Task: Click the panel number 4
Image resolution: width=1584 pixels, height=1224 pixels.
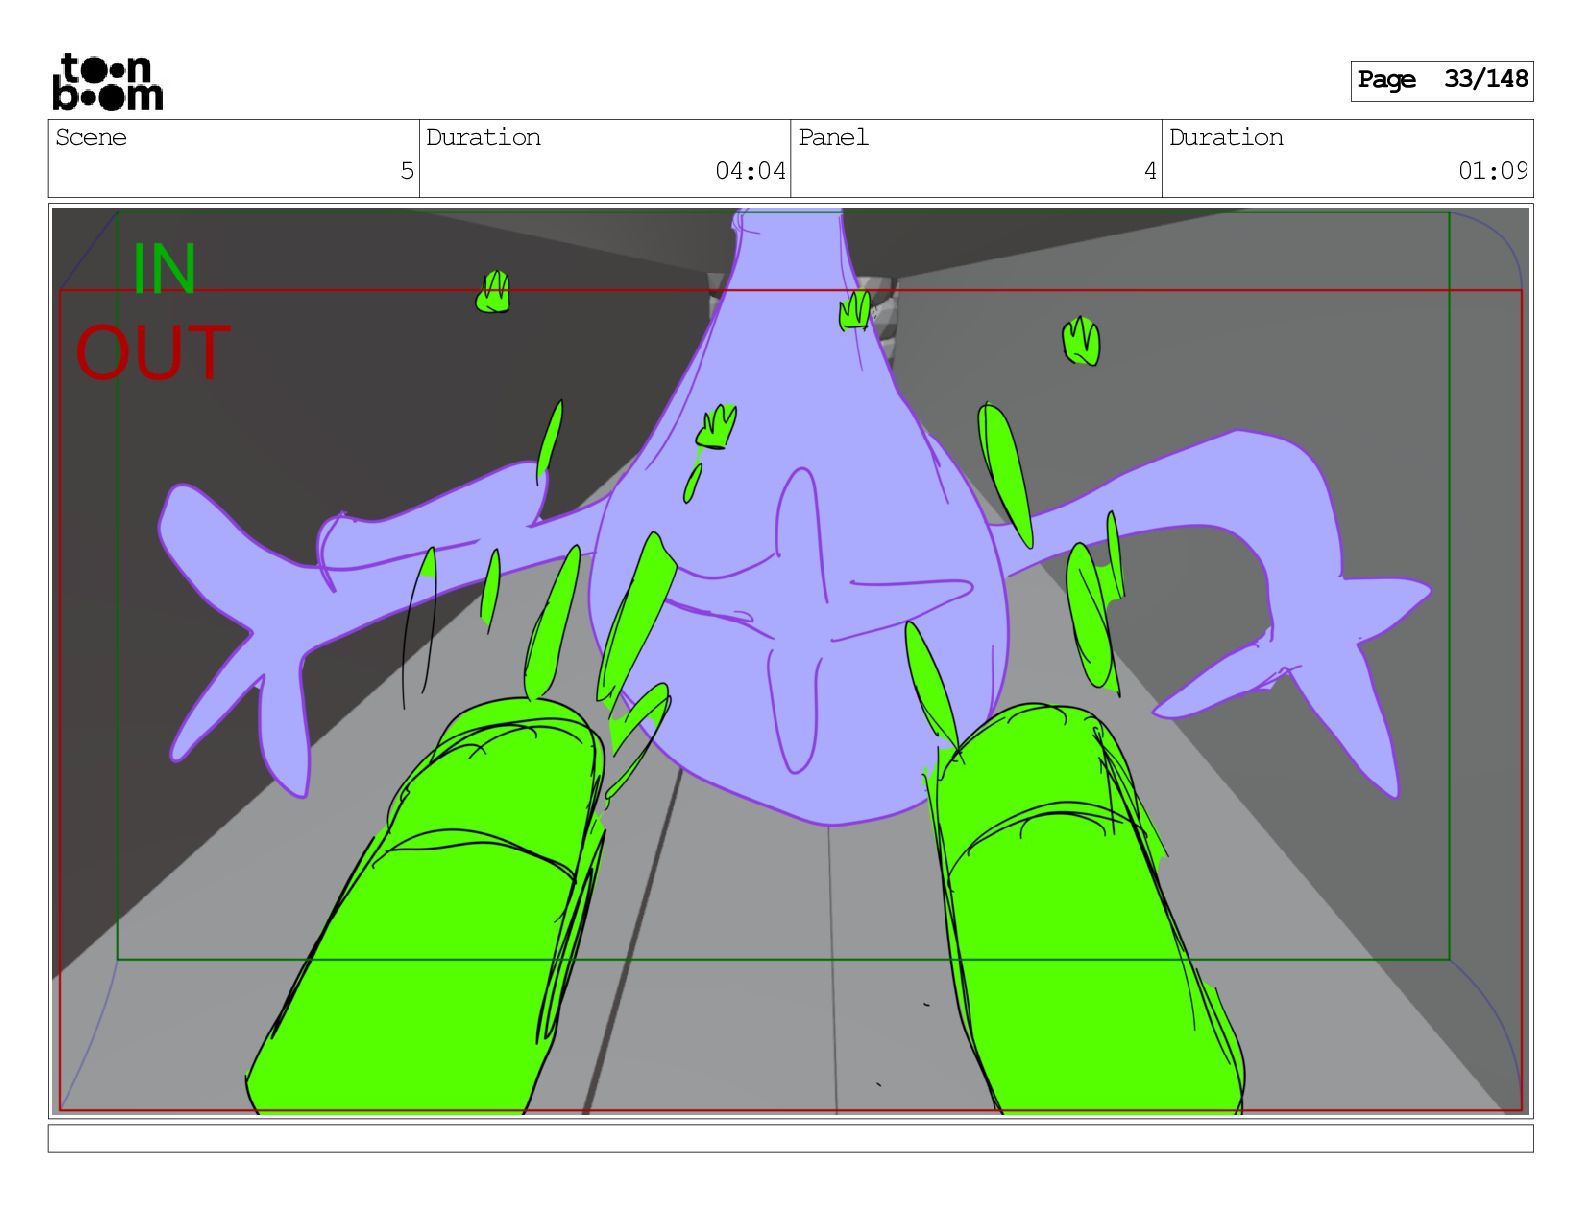Action: [1150, 171]
